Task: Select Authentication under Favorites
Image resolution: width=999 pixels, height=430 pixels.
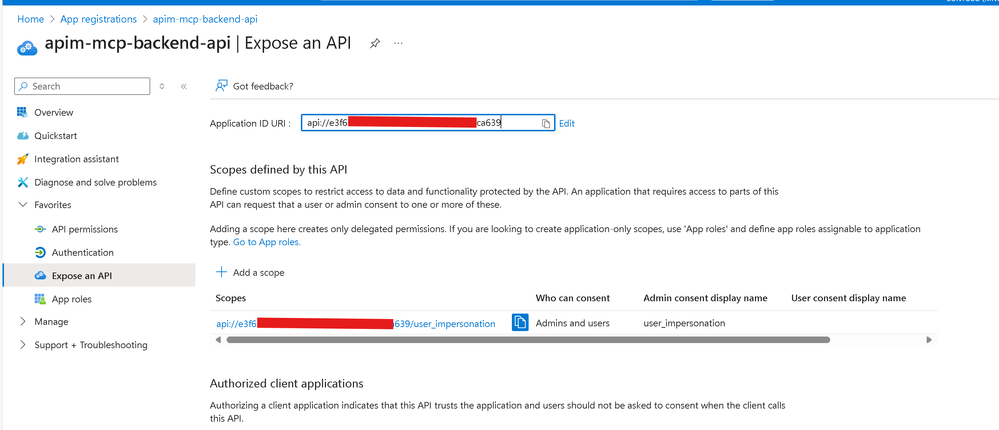Action: pos(83,252)
